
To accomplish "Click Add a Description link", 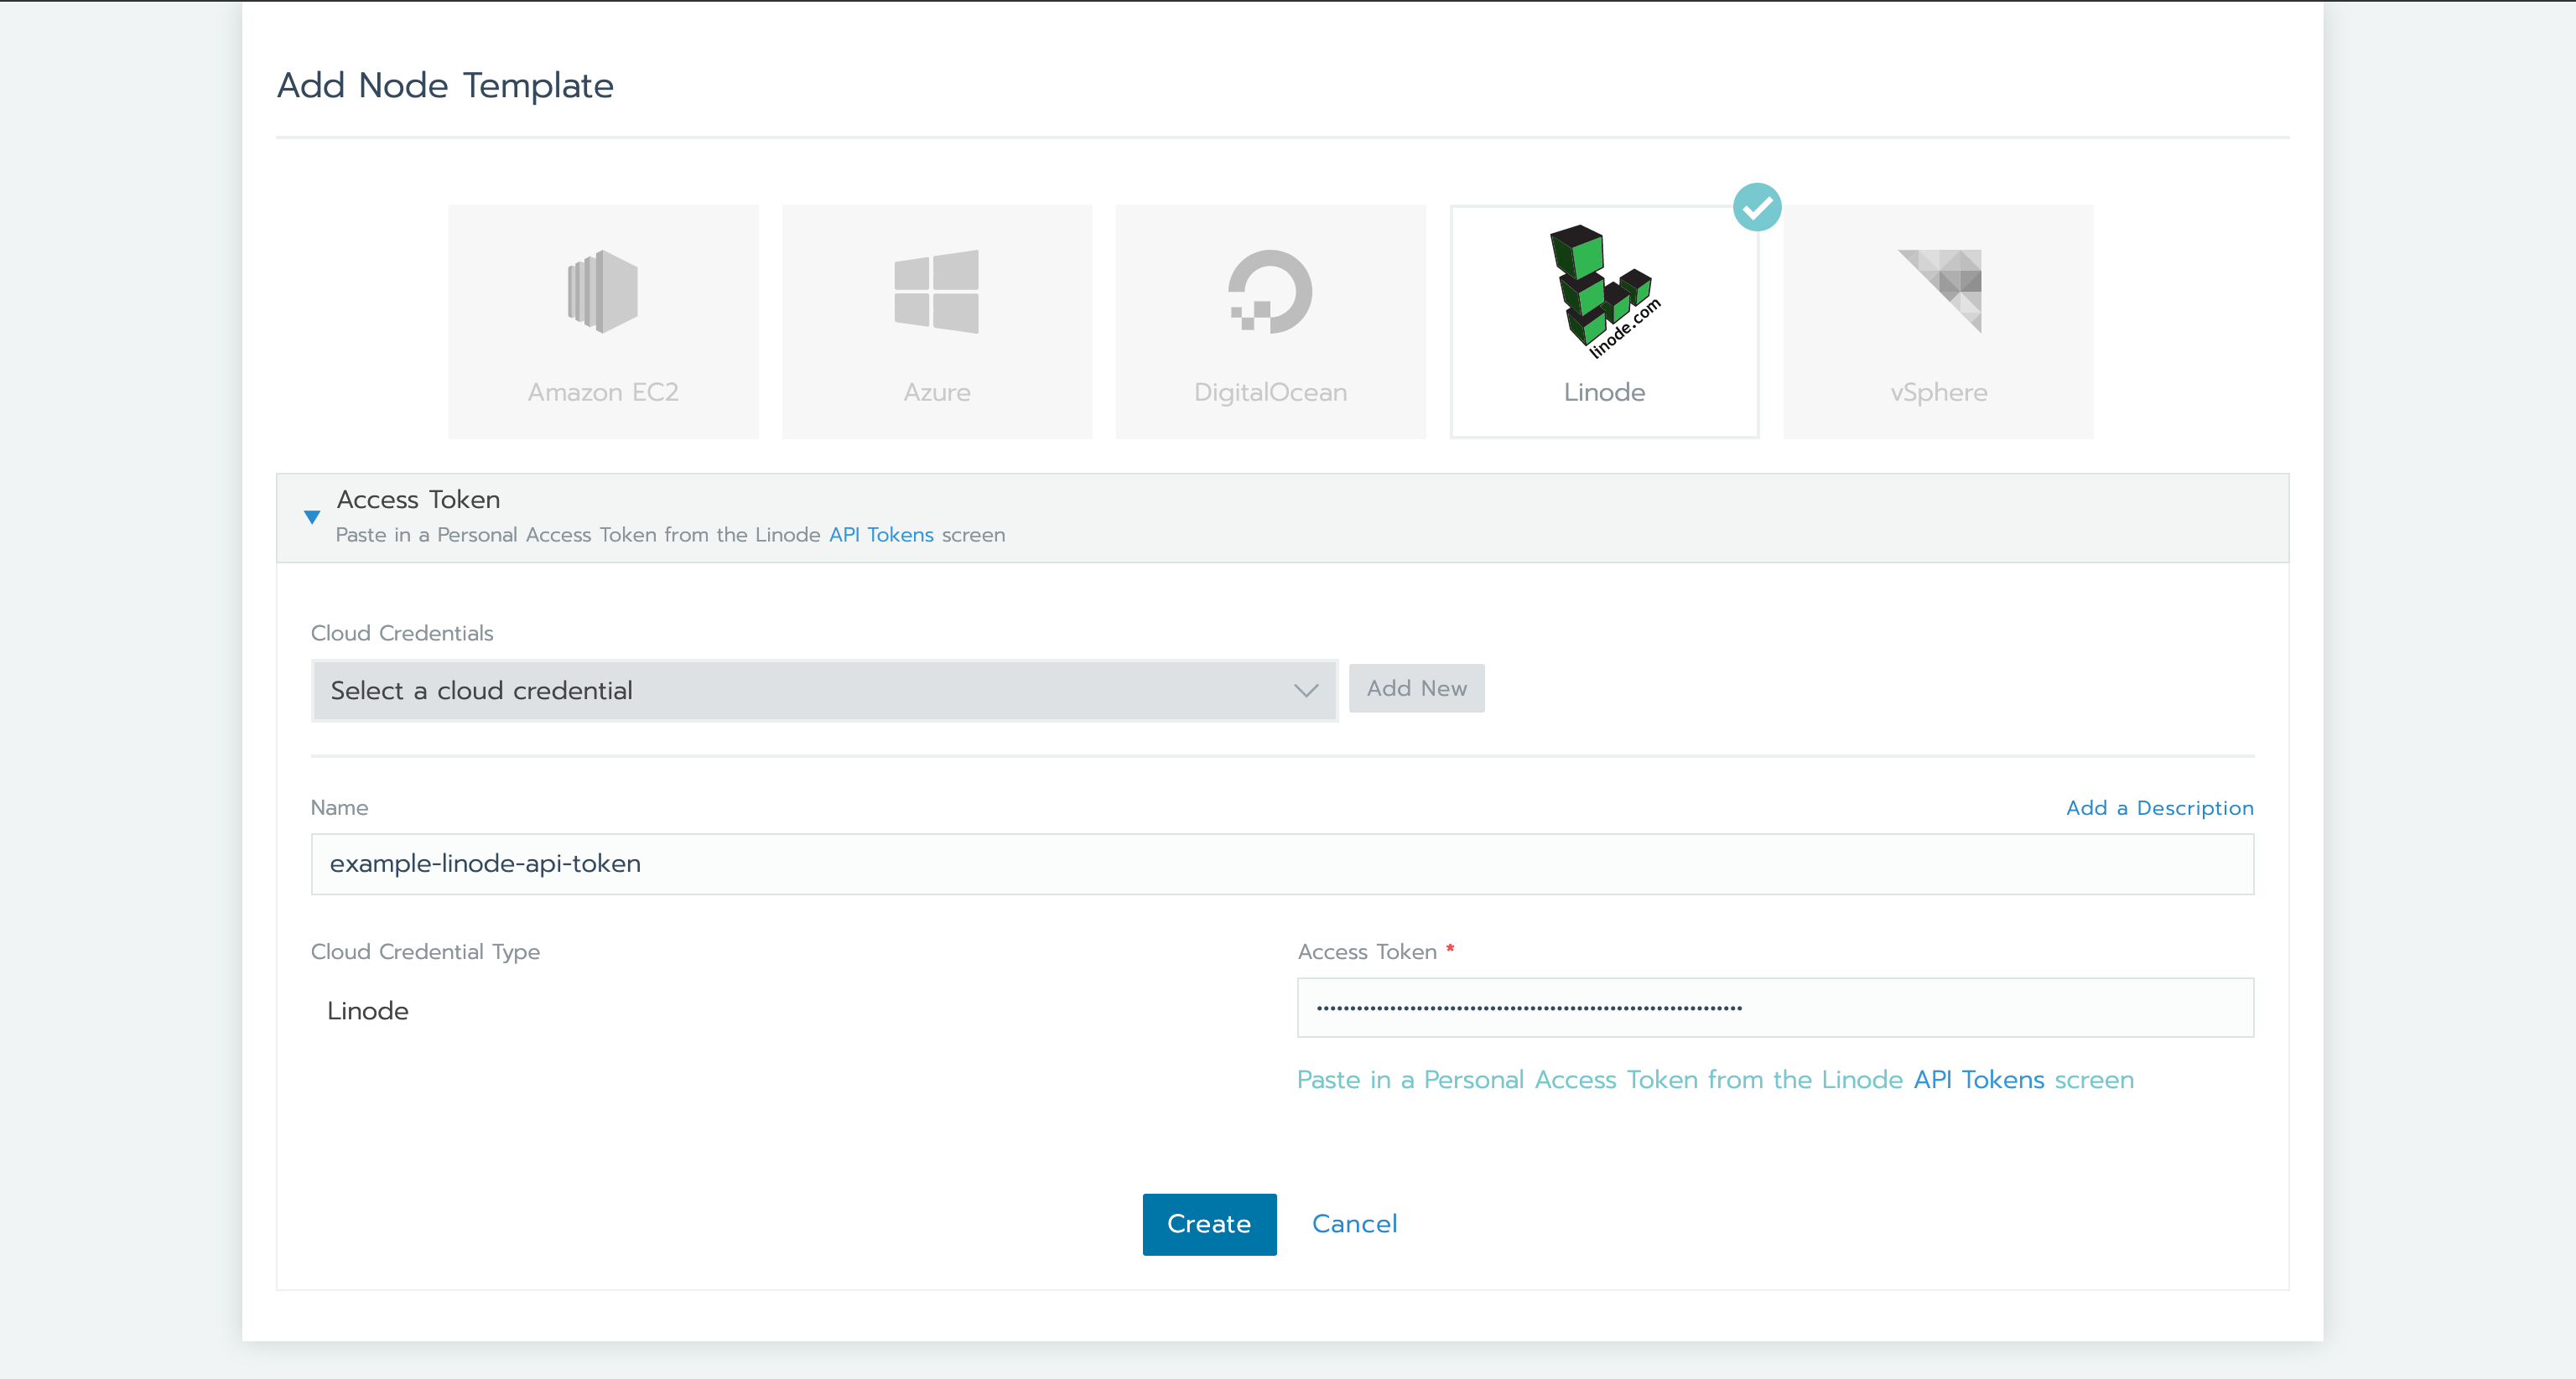I will coord(2158,807).
